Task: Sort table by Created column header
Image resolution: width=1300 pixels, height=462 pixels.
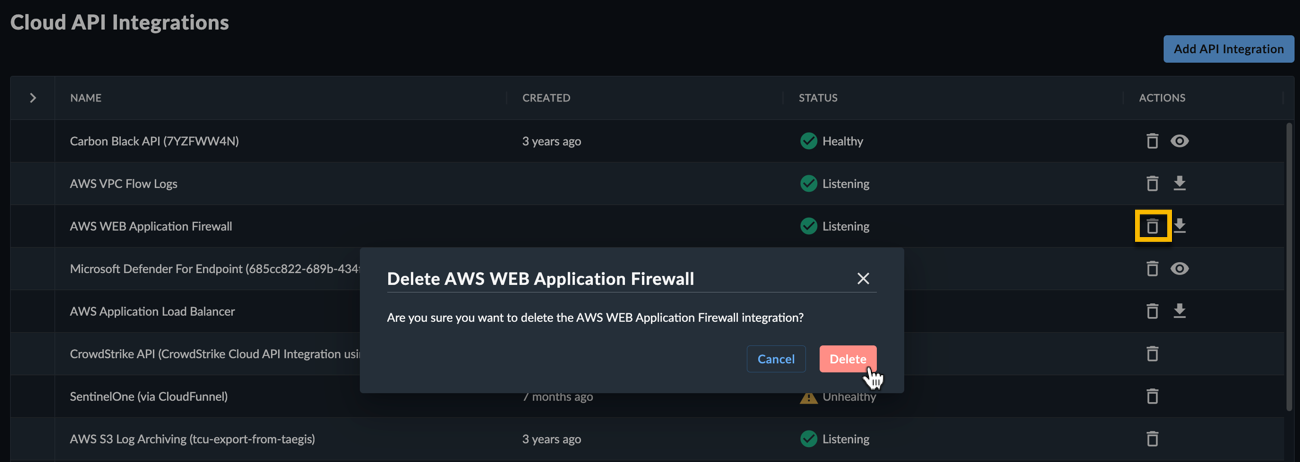Action: (x=546, y=98)
